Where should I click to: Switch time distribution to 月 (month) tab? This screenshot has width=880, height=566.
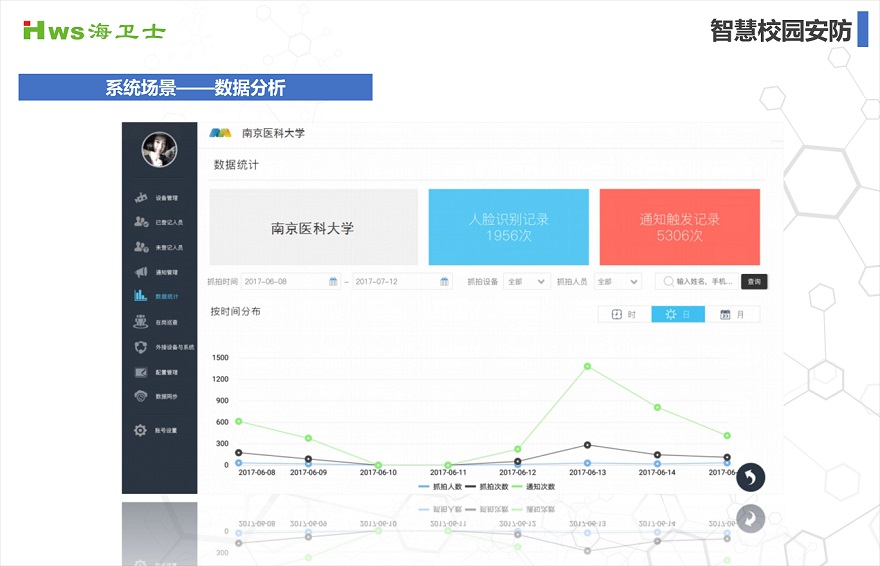click(732, 314)
